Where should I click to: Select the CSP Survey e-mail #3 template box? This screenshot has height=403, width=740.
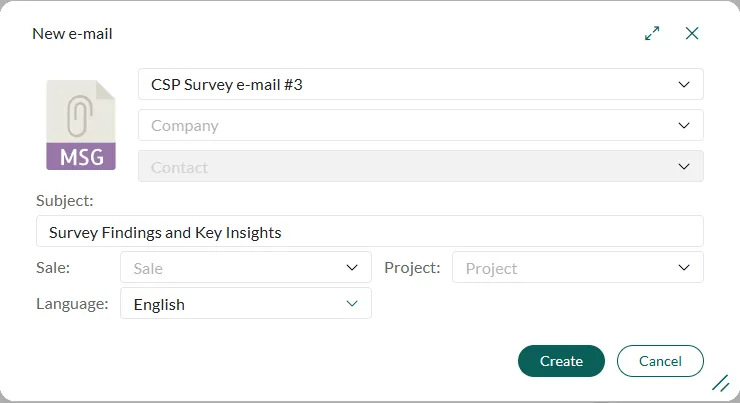[400, 85]
